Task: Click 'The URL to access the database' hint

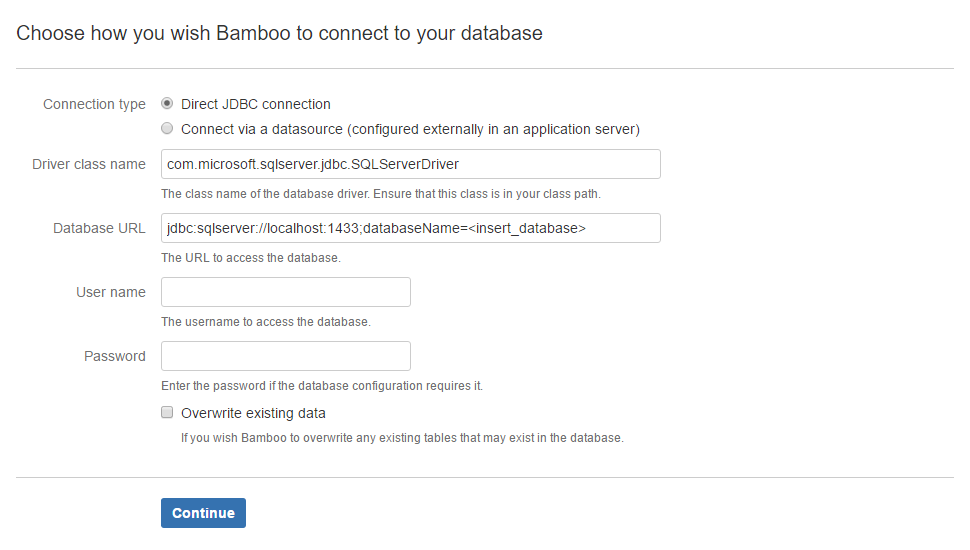Action: (251, 258)
